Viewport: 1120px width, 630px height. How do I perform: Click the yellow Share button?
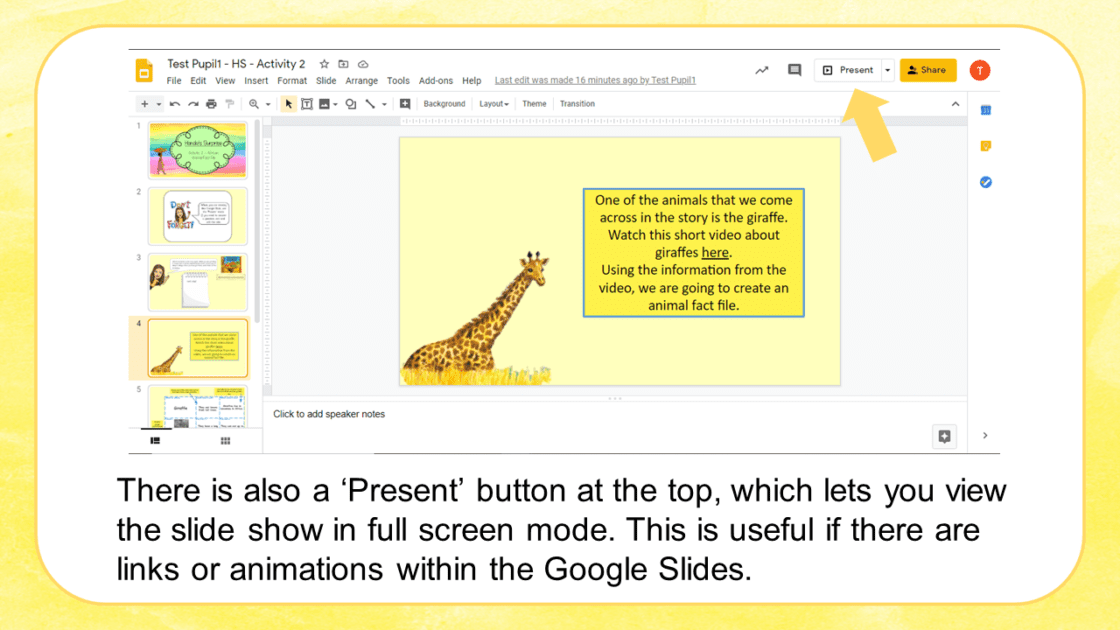click(928, 70)
